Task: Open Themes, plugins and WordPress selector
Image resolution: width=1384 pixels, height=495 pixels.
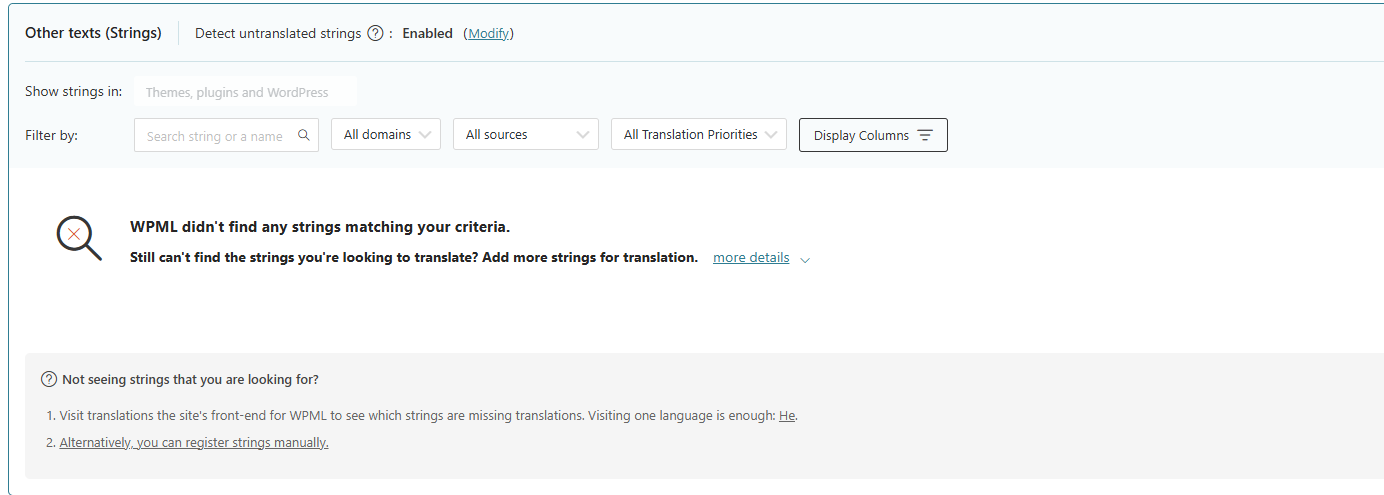Action: point(245,92)
